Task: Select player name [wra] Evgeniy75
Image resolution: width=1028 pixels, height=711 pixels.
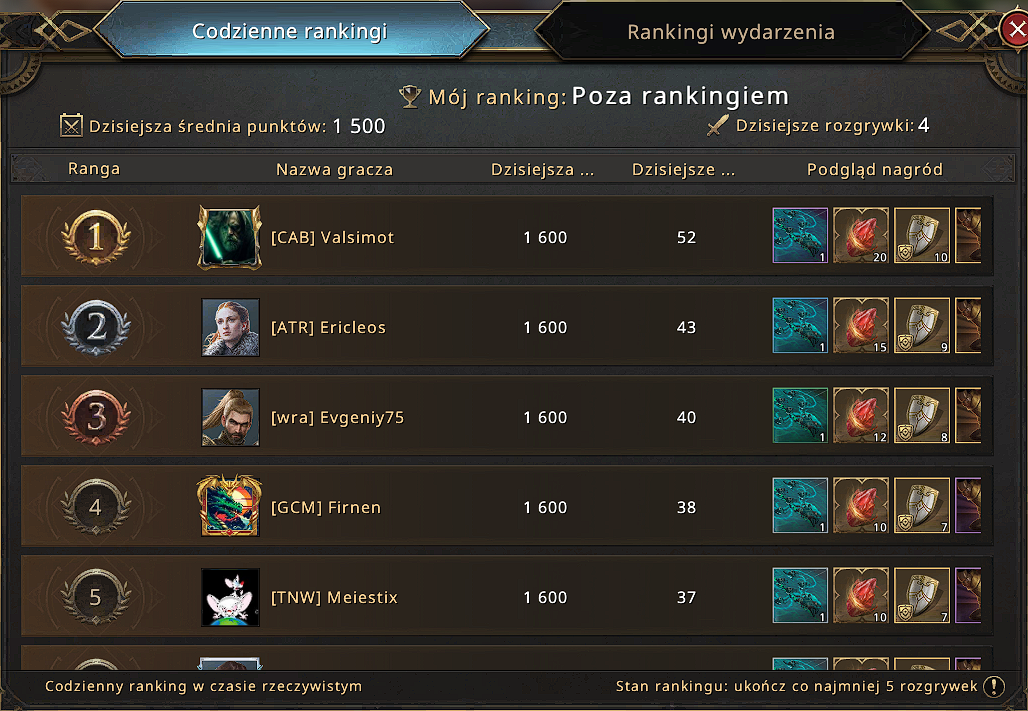Action: [338, 418]
